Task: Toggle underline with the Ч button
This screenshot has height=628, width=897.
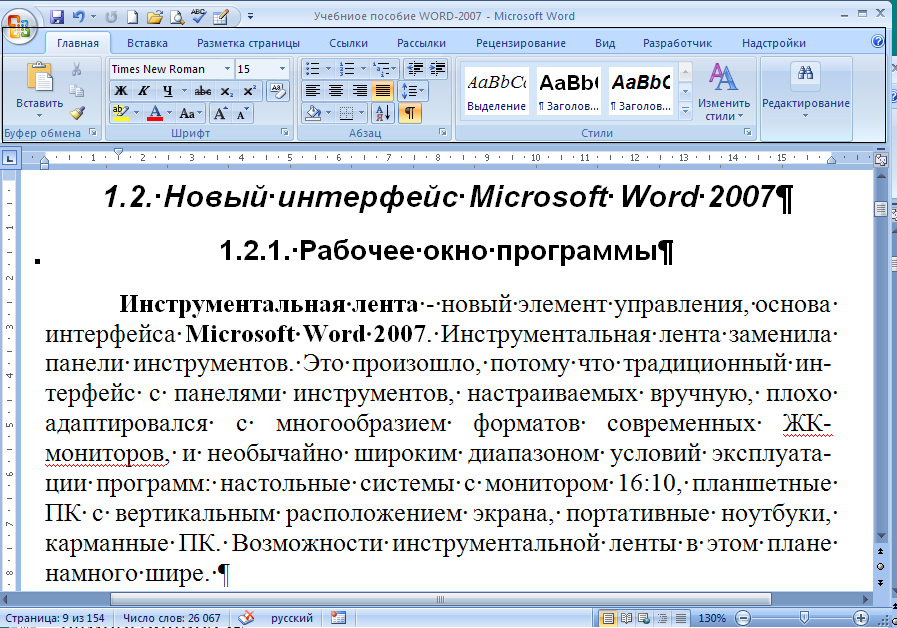Action: tap(167, 91)
